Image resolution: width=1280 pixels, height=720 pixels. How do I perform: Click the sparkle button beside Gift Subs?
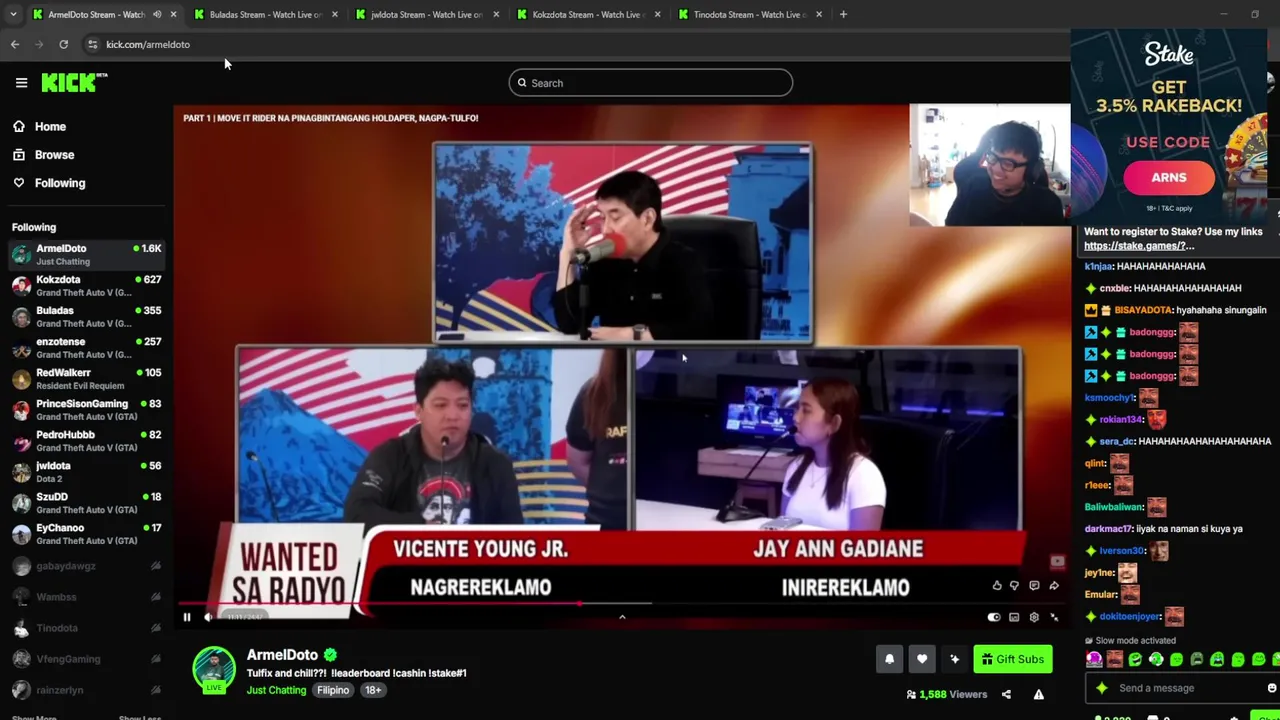tap(955, 659)
